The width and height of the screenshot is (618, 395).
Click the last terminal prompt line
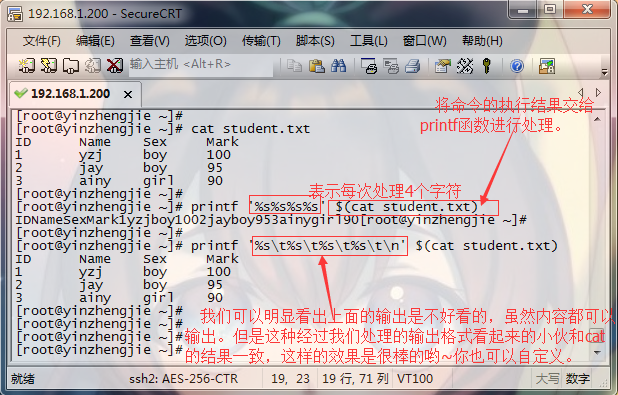click(x=99, y=350)
